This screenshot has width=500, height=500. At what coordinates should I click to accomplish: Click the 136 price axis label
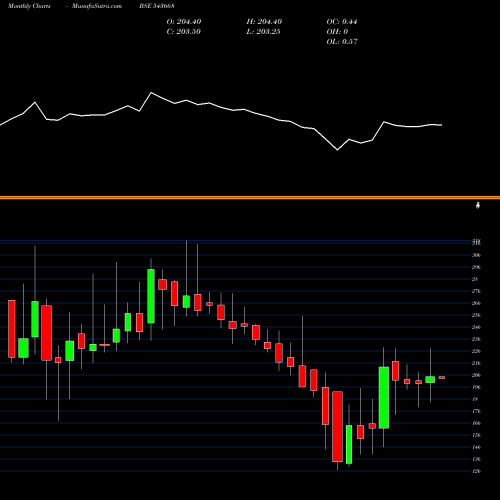tap(476, 459)
